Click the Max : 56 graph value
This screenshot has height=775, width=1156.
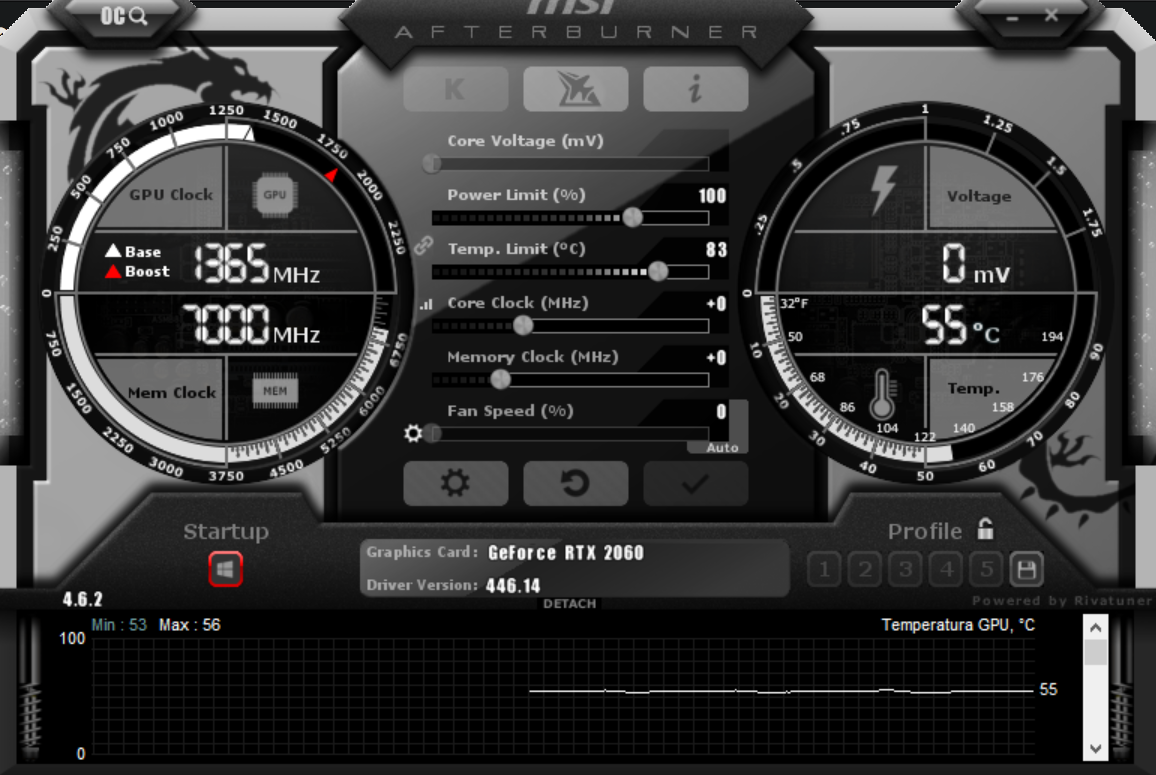coord(189,625)
